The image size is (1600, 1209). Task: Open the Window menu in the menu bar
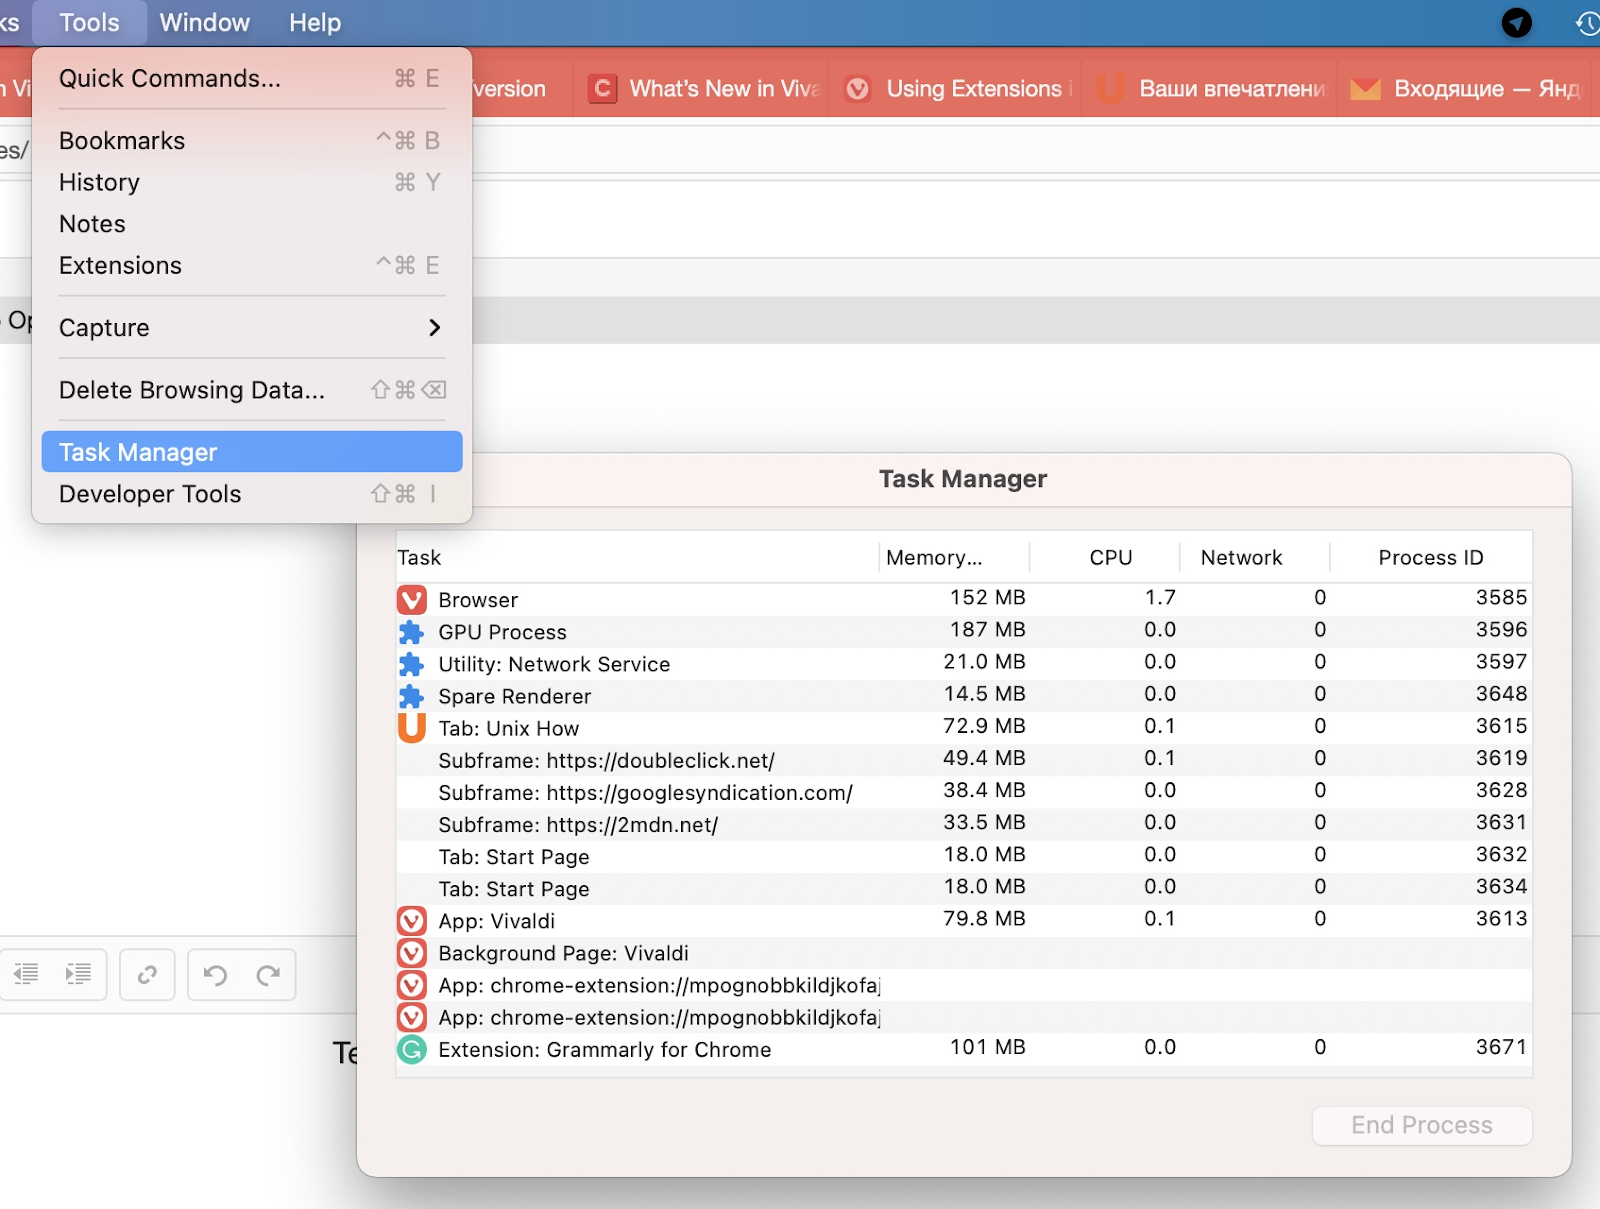tap(204, 22)
